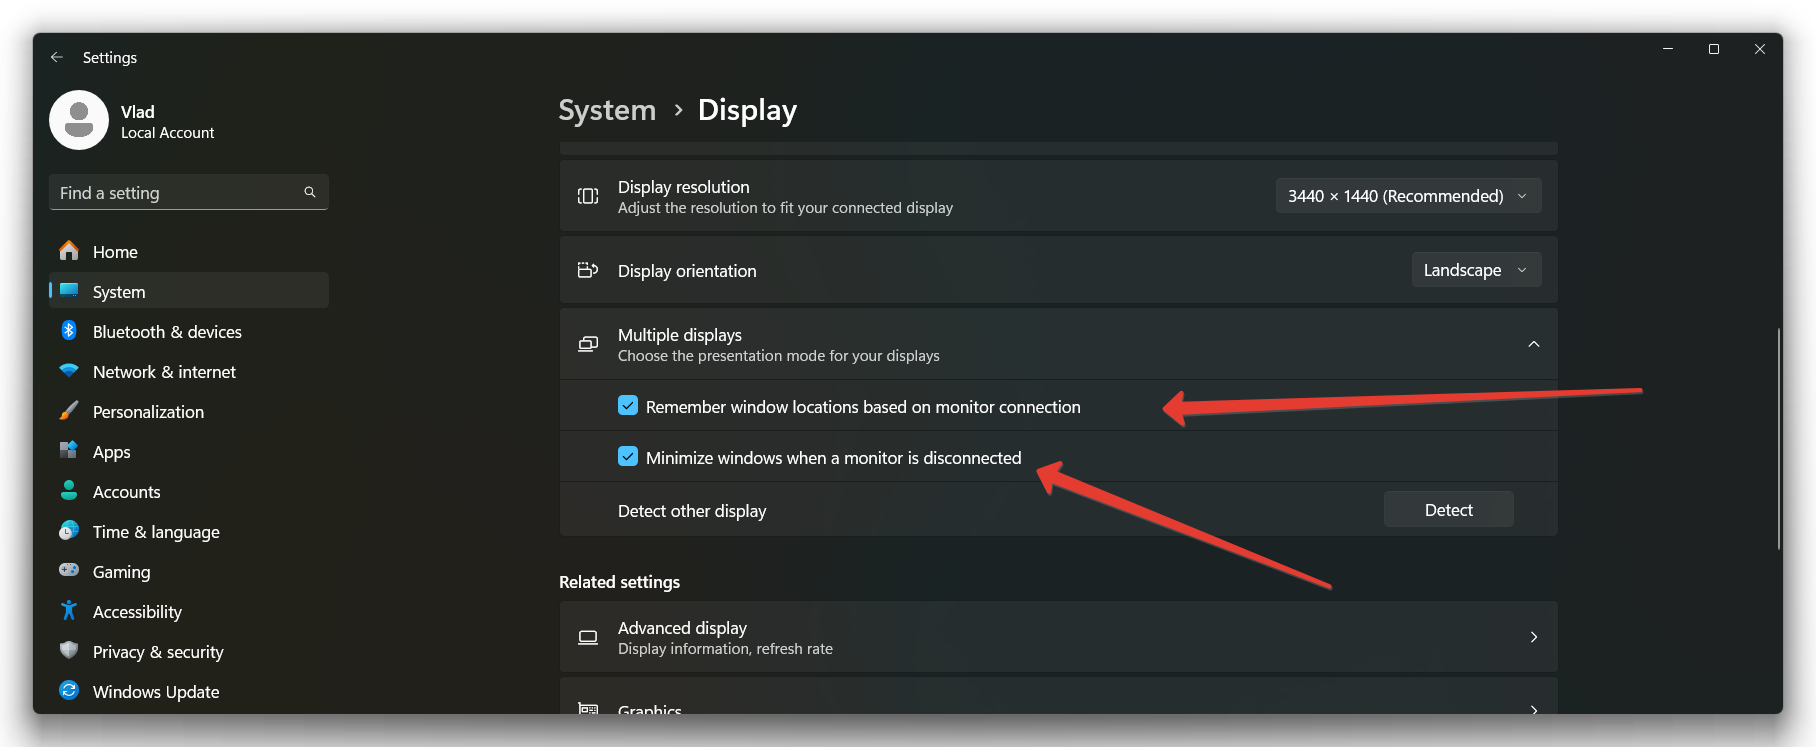The image size is (1816, 747).
Task: Click the search magnifier icon
Action: (310, 192)
